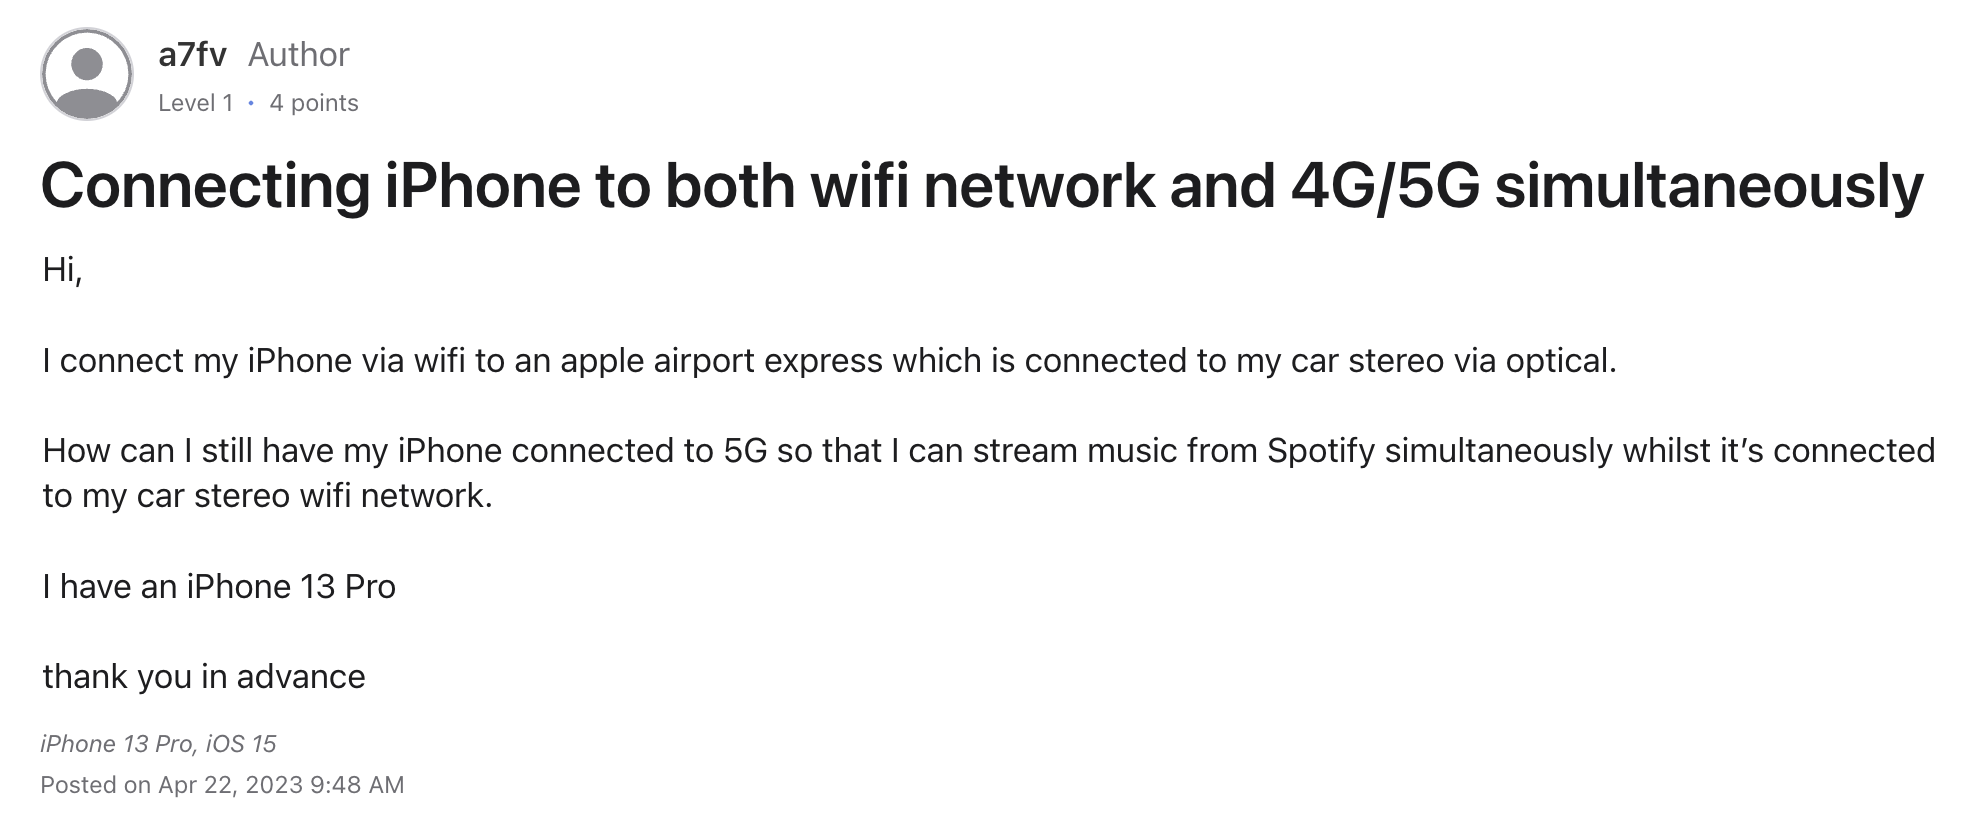Click the Author label next to the username
The height and width of the screenshot is (824, 1988).
coord(298,54)
